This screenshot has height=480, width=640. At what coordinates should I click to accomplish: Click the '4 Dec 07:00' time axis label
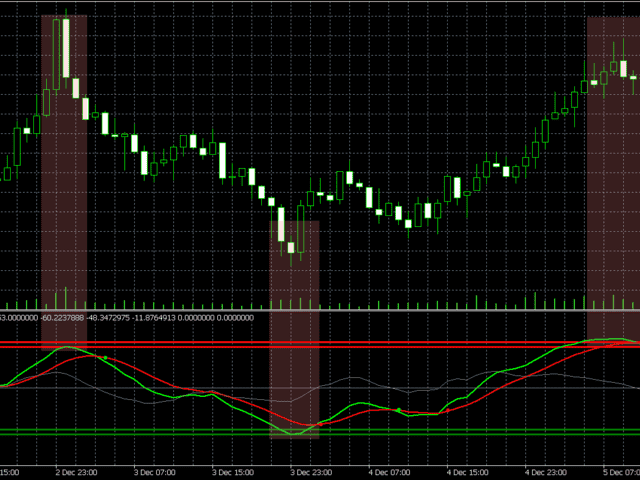(x=389, y=472)
